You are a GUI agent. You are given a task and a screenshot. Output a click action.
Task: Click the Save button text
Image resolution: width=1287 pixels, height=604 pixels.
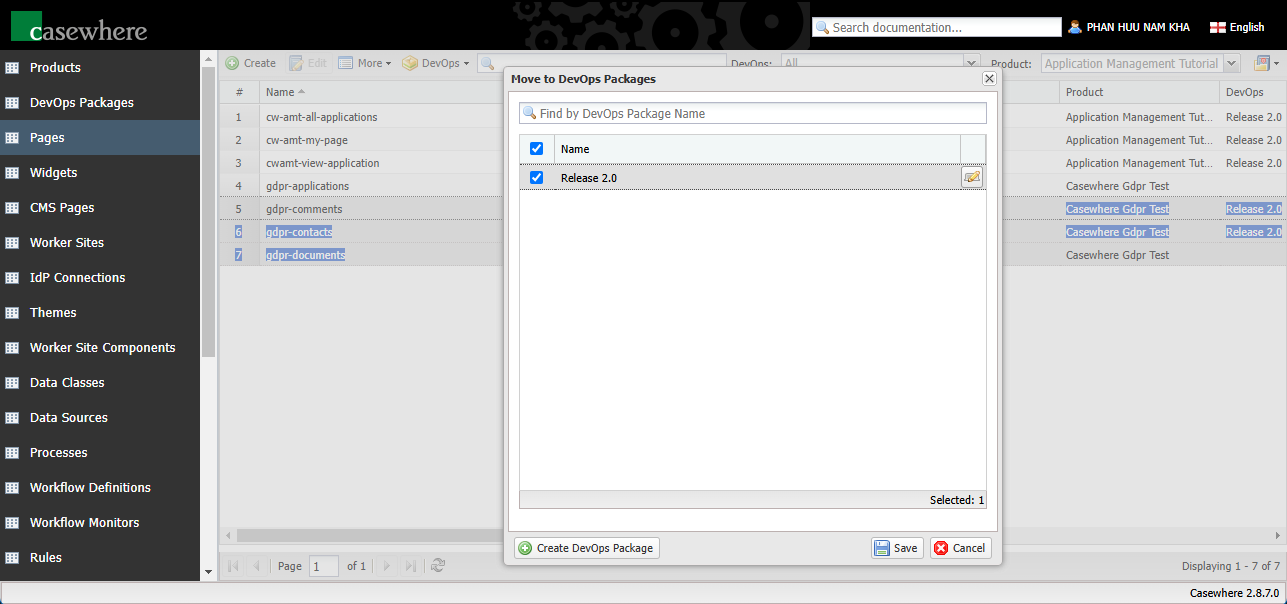(x=906, y=548)
